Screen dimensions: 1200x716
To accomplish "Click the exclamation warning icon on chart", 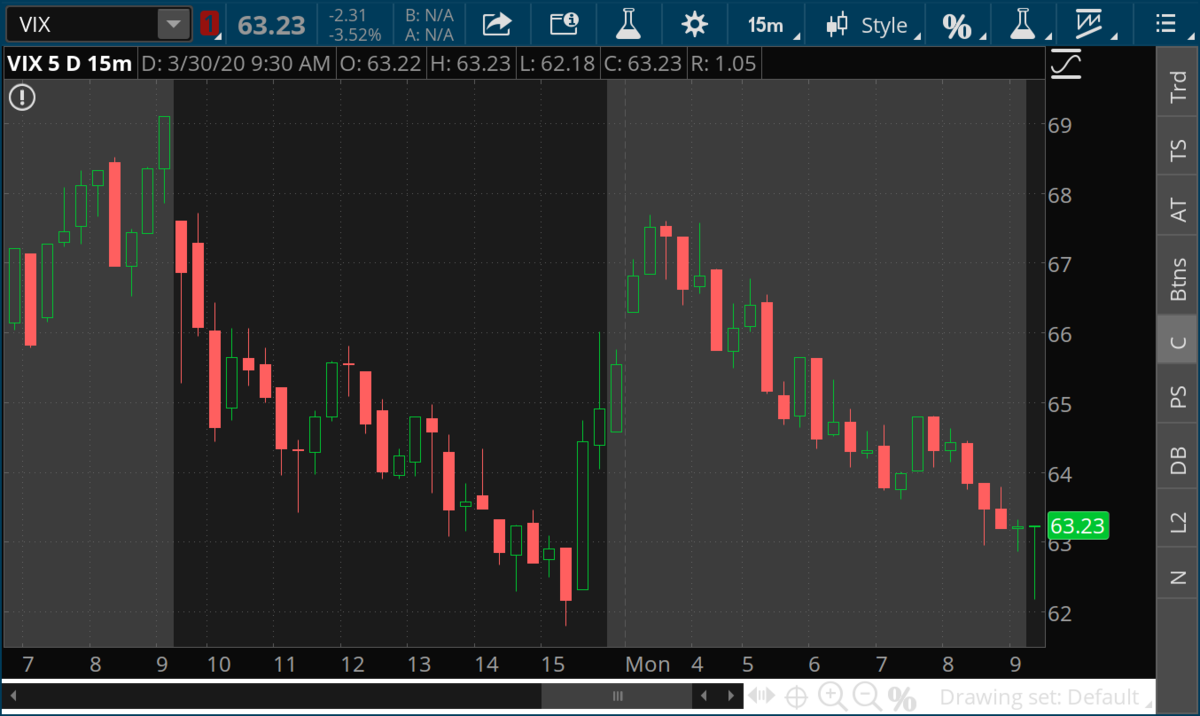I will pos(22,97).
